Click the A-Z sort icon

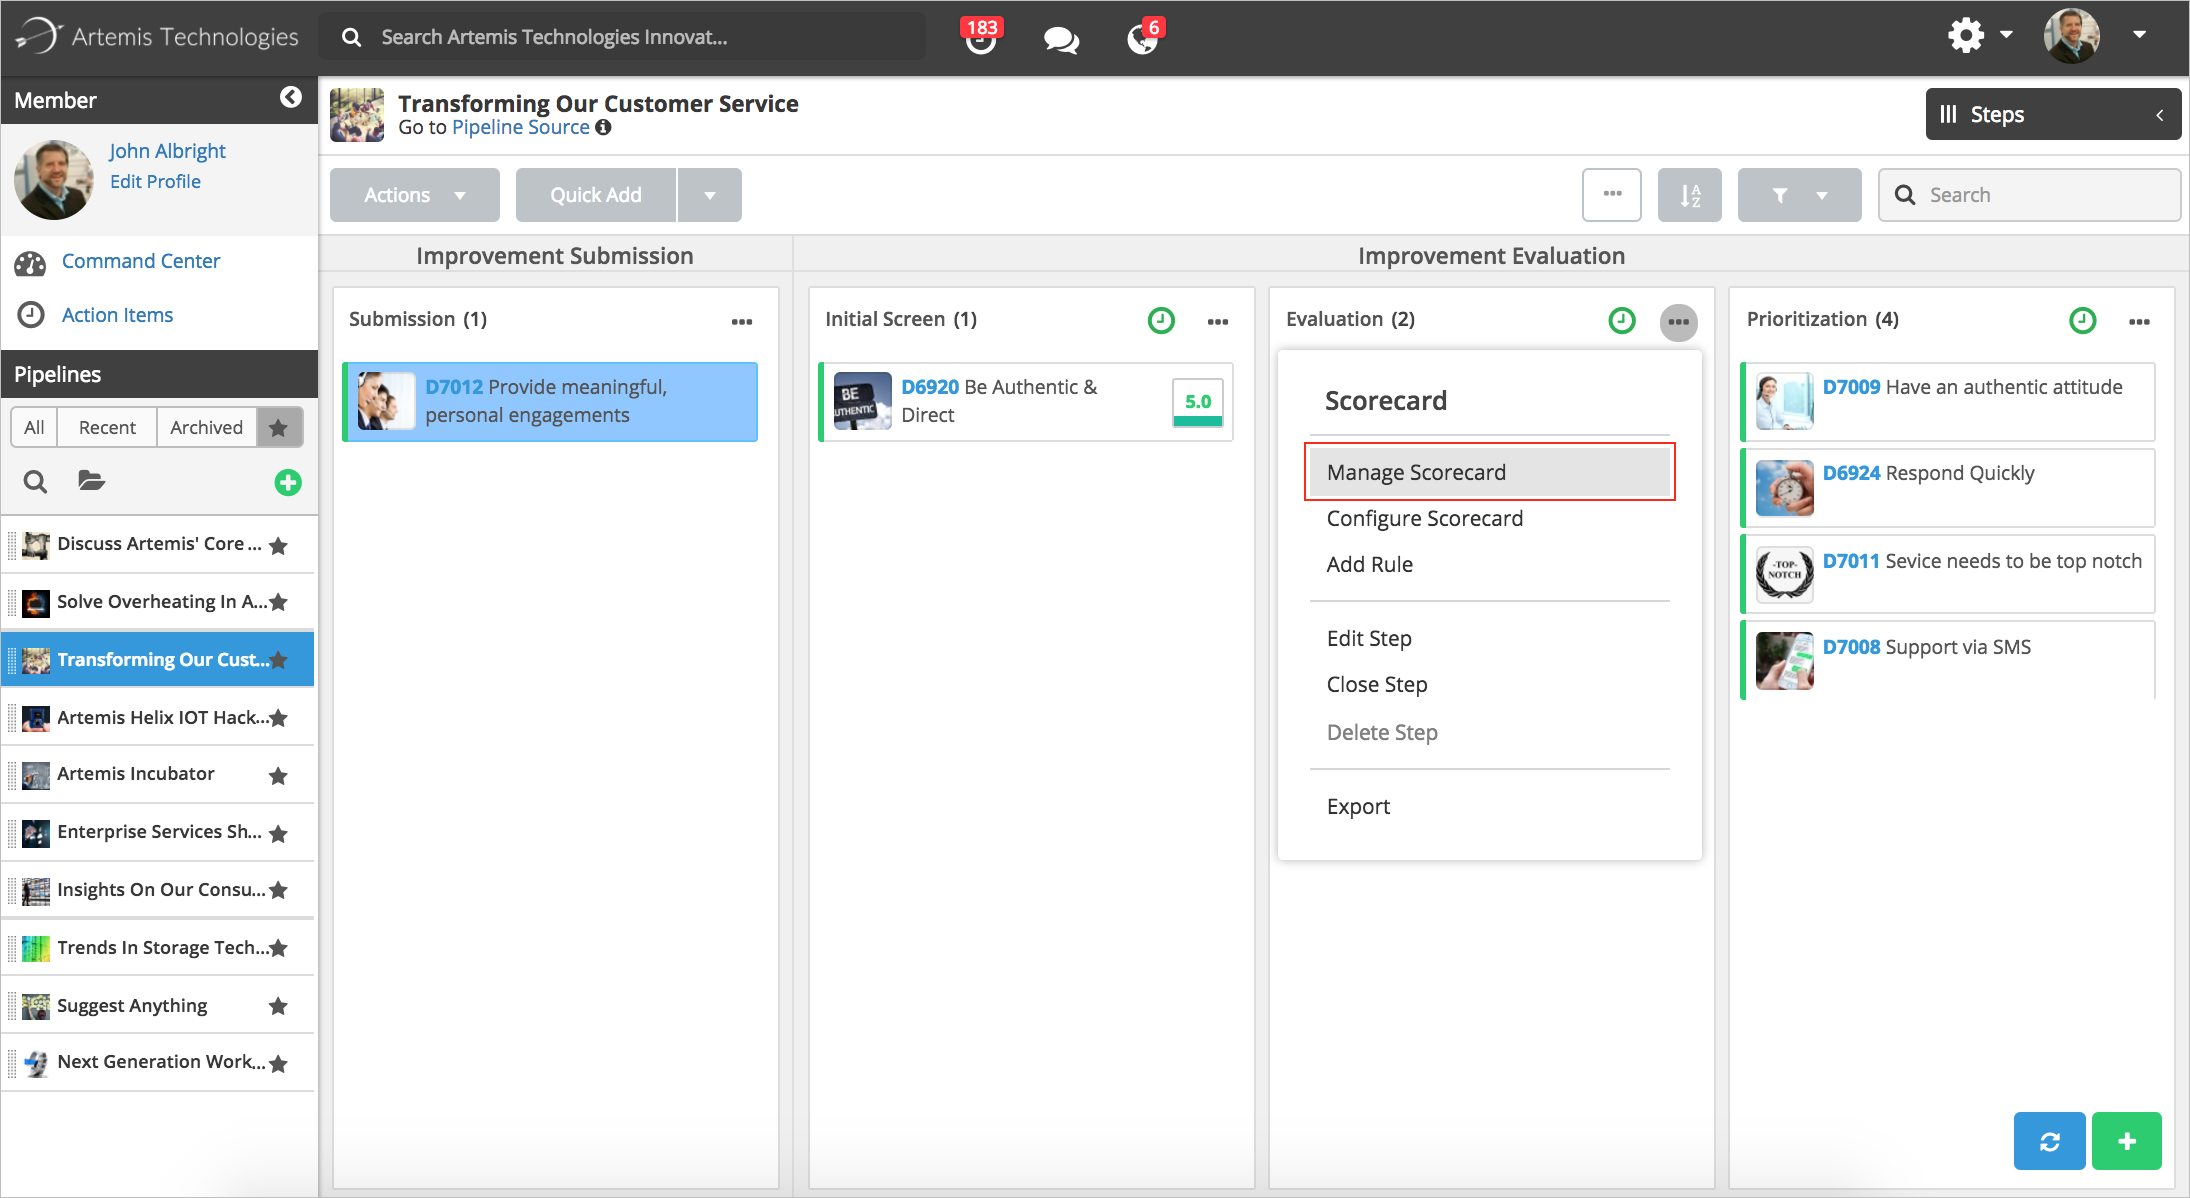(x=1690, y=195)
